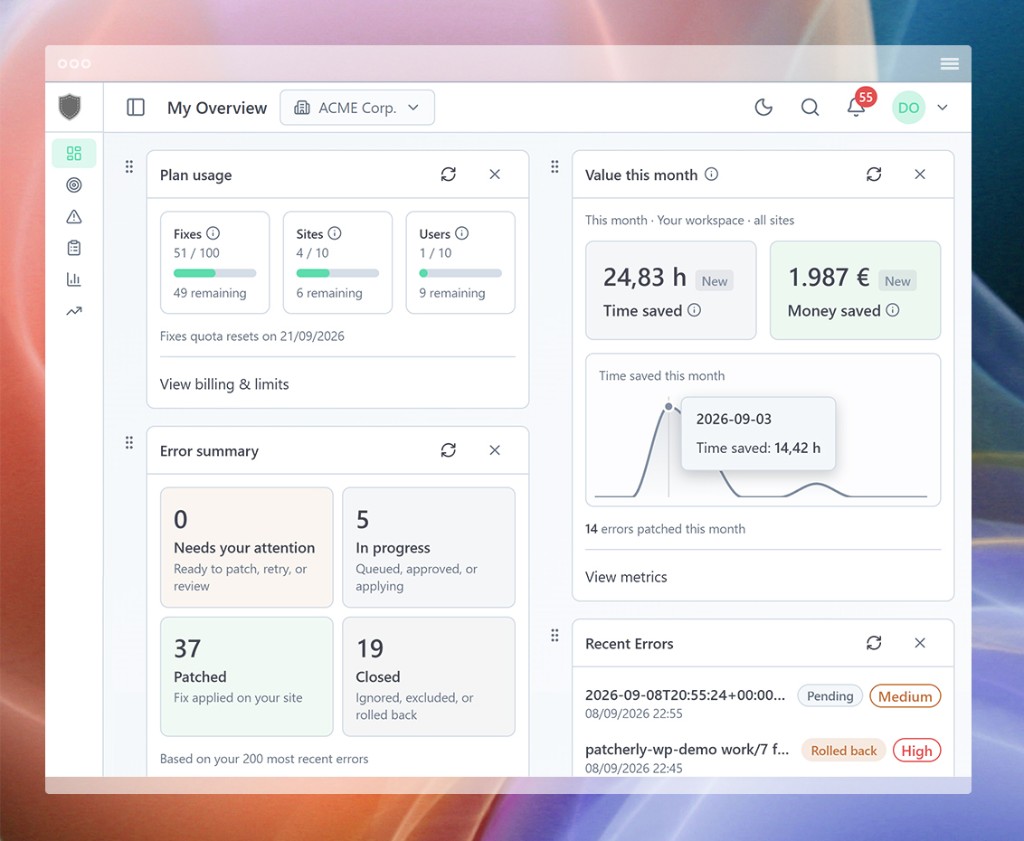The image size is (1024, 841).
Task: Click the Medium severity badge
Action: 905,696
